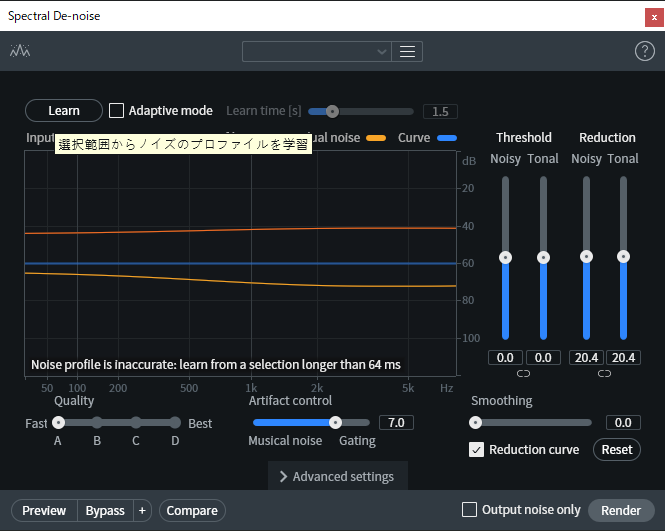Viewport: 665px width, 531px height.
Task: Click the Compare button
Action: point(192,511)
